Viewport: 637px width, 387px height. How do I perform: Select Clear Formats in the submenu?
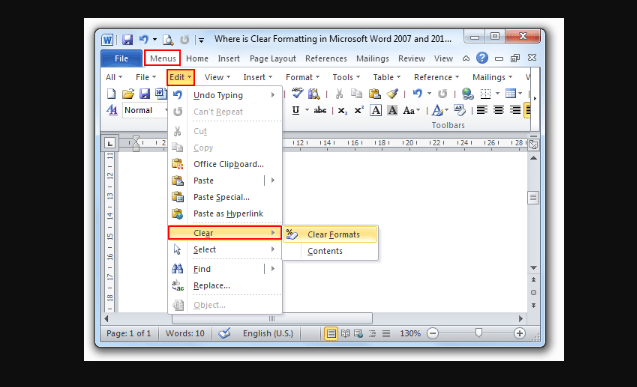331,234
